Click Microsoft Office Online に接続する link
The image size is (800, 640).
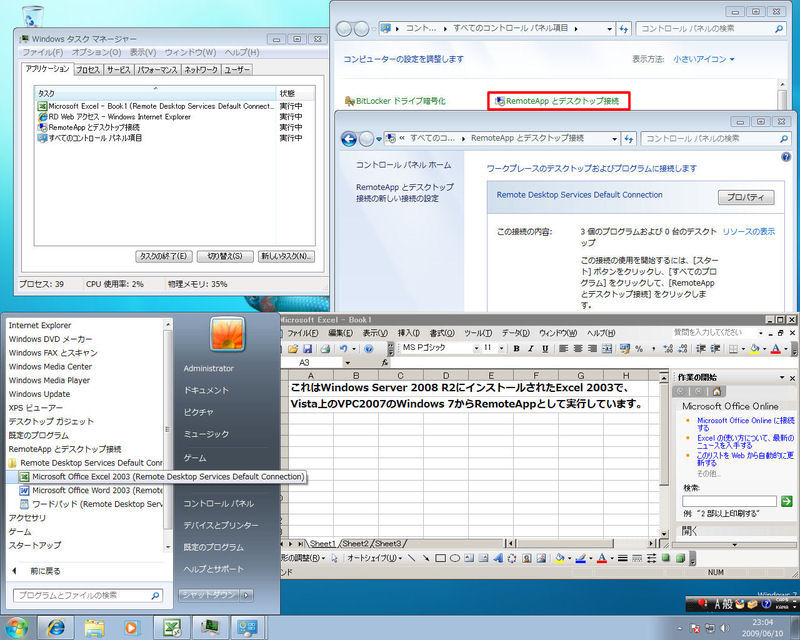point(745,424)
